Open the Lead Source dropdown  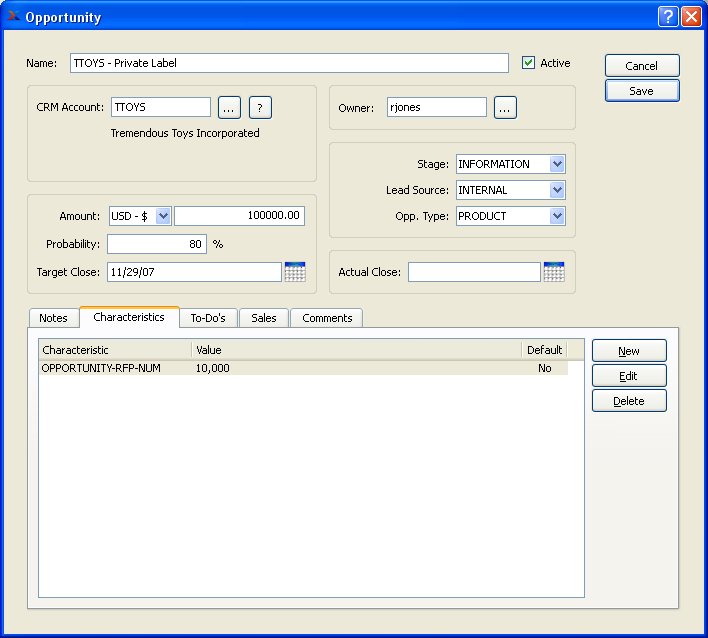click(x=557, y=190)
